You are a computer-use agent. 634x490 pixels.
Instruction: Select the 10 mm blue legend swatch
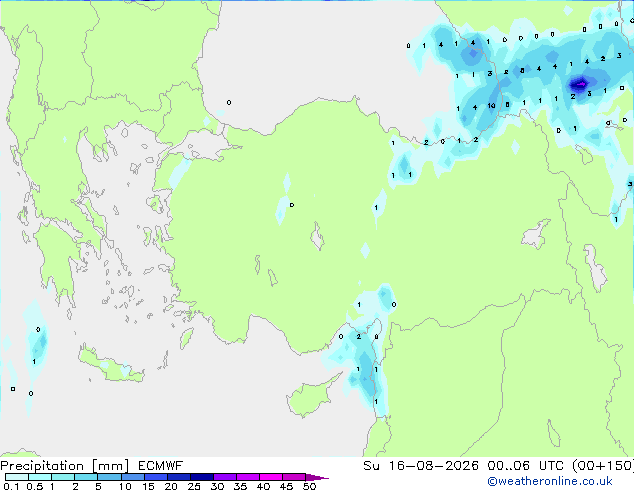[x=133, y=477]
